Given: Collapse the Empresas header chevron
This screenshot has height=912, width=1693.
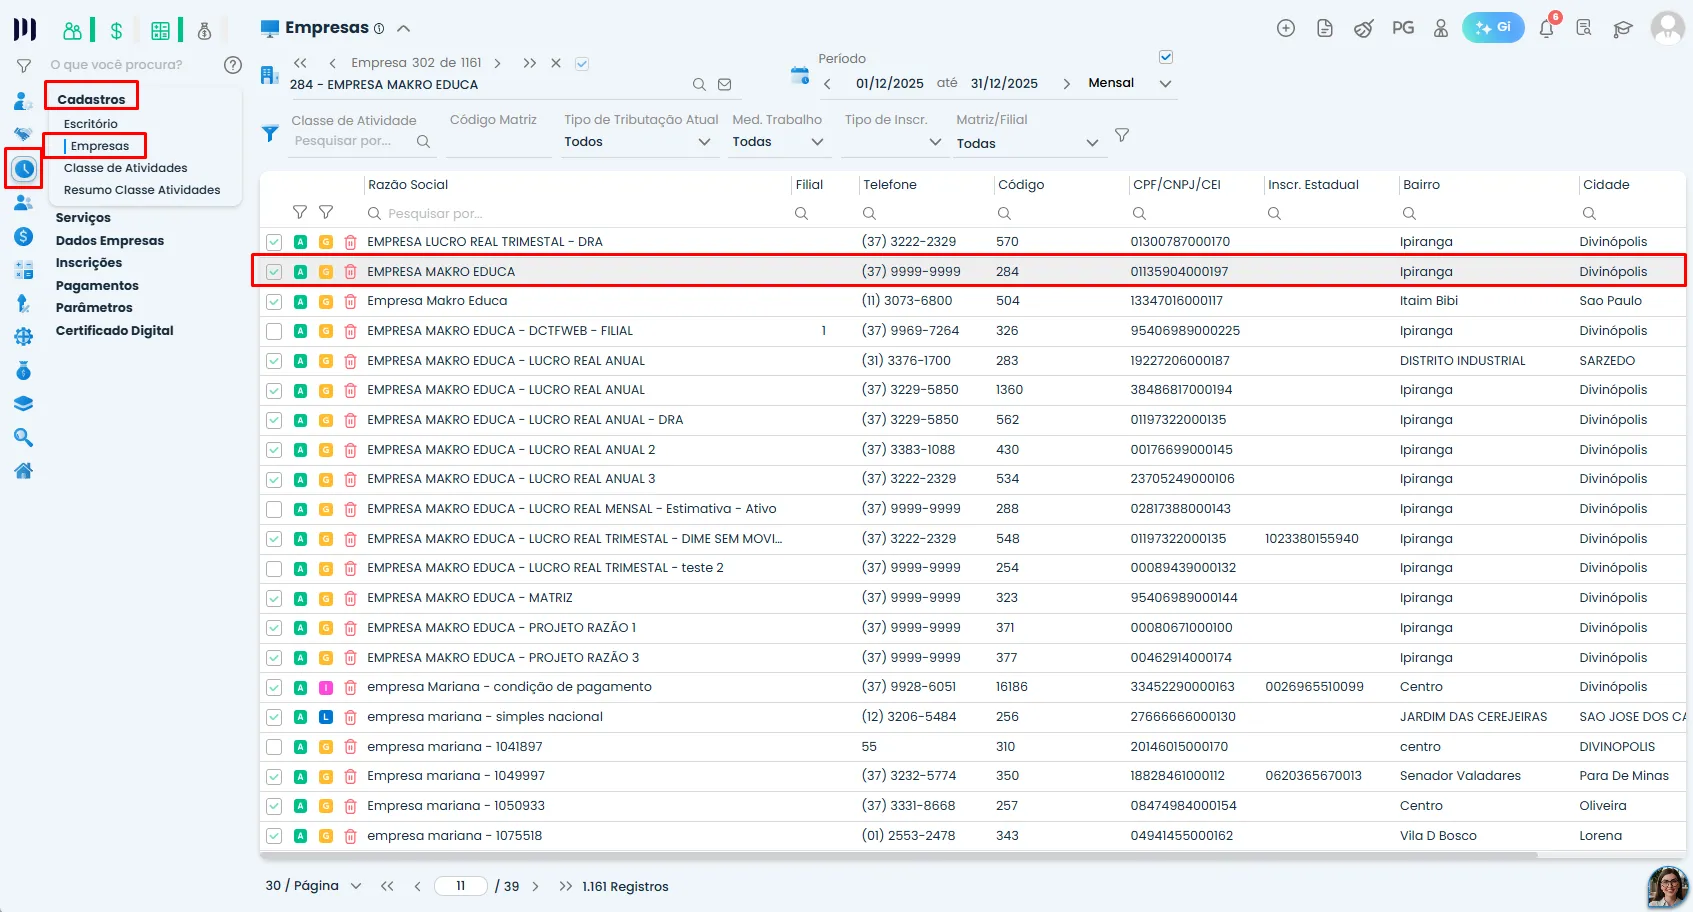Looking at the screenshot, I should point(404,29).
